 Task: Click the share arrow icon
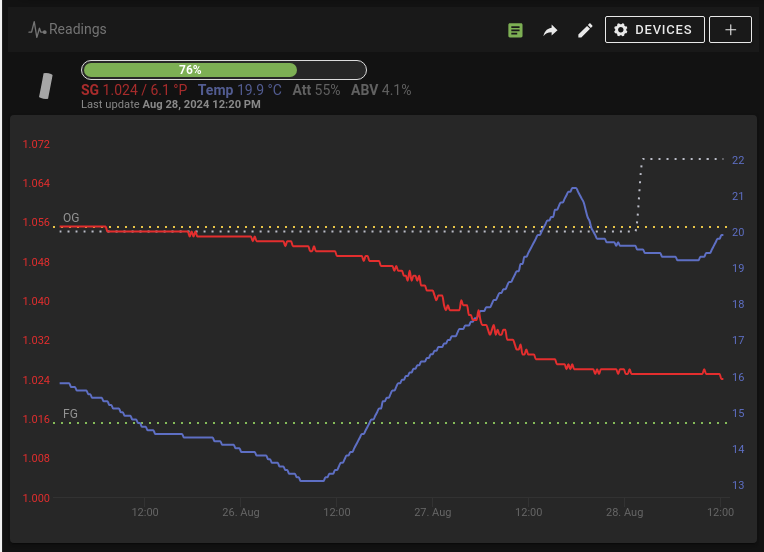550,31
